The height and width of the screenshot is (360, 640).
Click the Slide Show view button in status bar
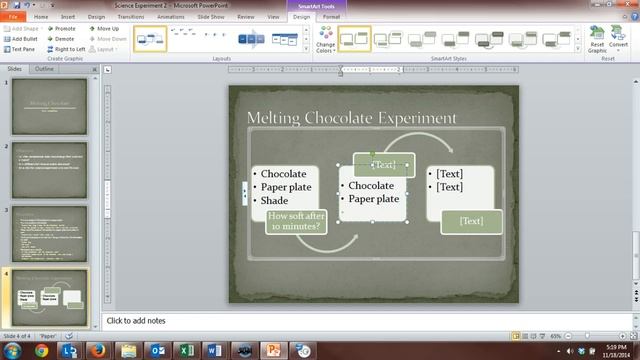(542, 336)
